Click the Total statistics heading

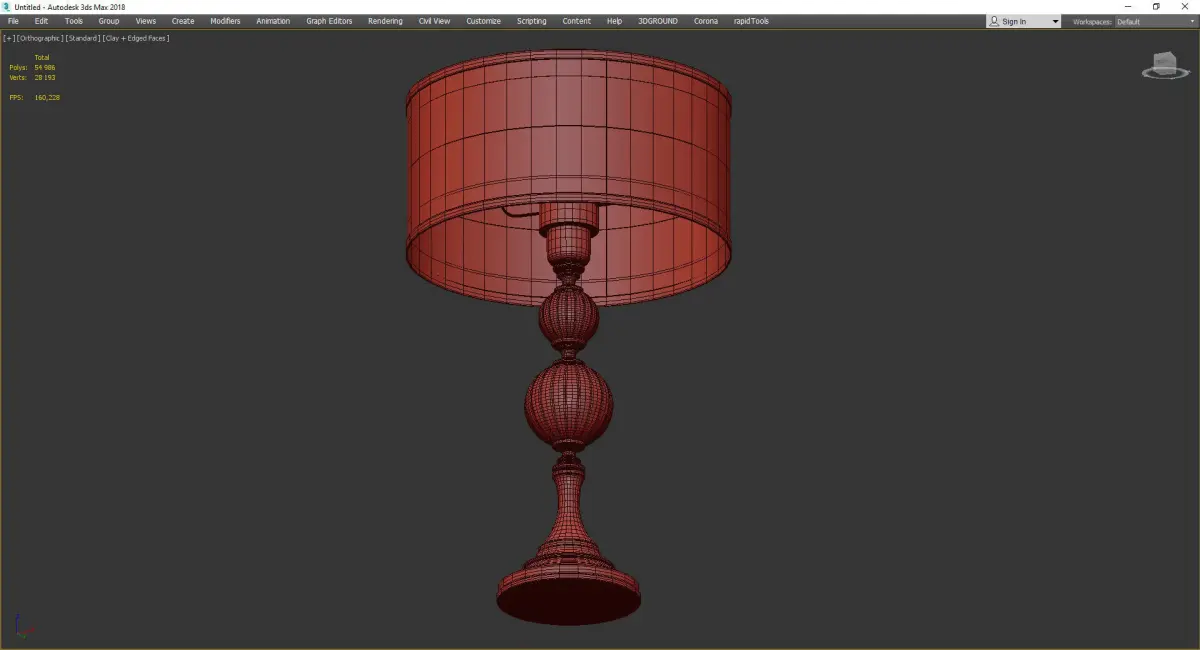click(42, 58)
